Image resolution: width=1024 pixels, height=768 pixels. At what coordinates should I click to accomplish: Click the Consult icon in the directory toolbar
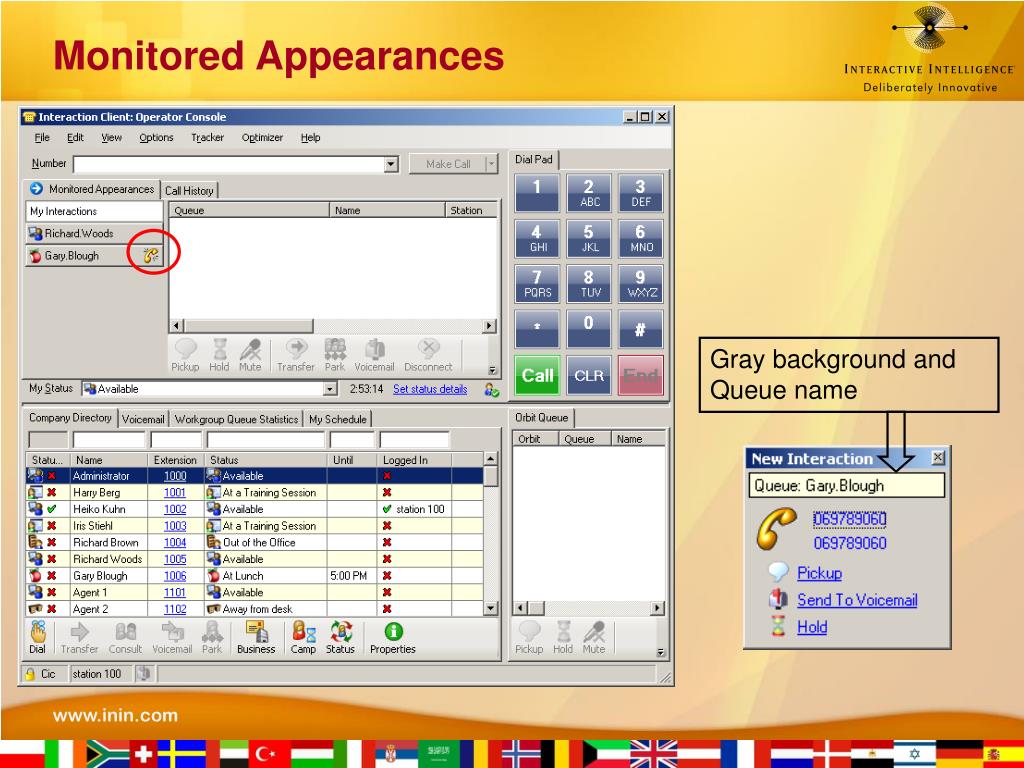(x=125, y=632)
